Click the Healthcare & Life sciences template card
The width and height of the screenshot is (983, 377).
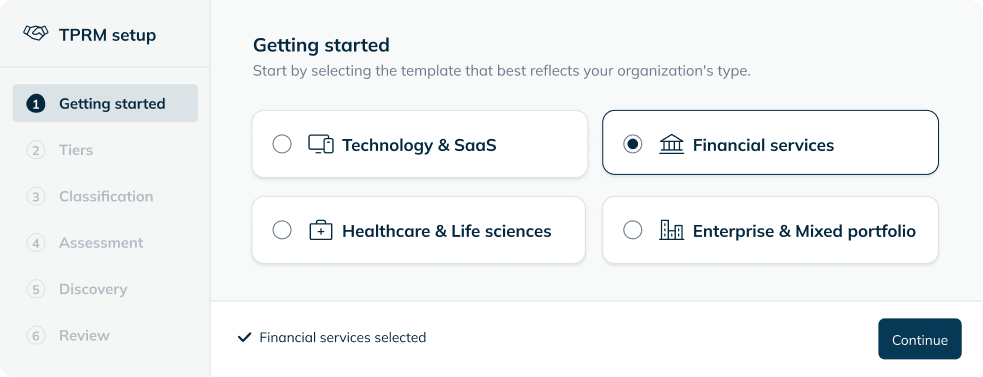(419, 230)
